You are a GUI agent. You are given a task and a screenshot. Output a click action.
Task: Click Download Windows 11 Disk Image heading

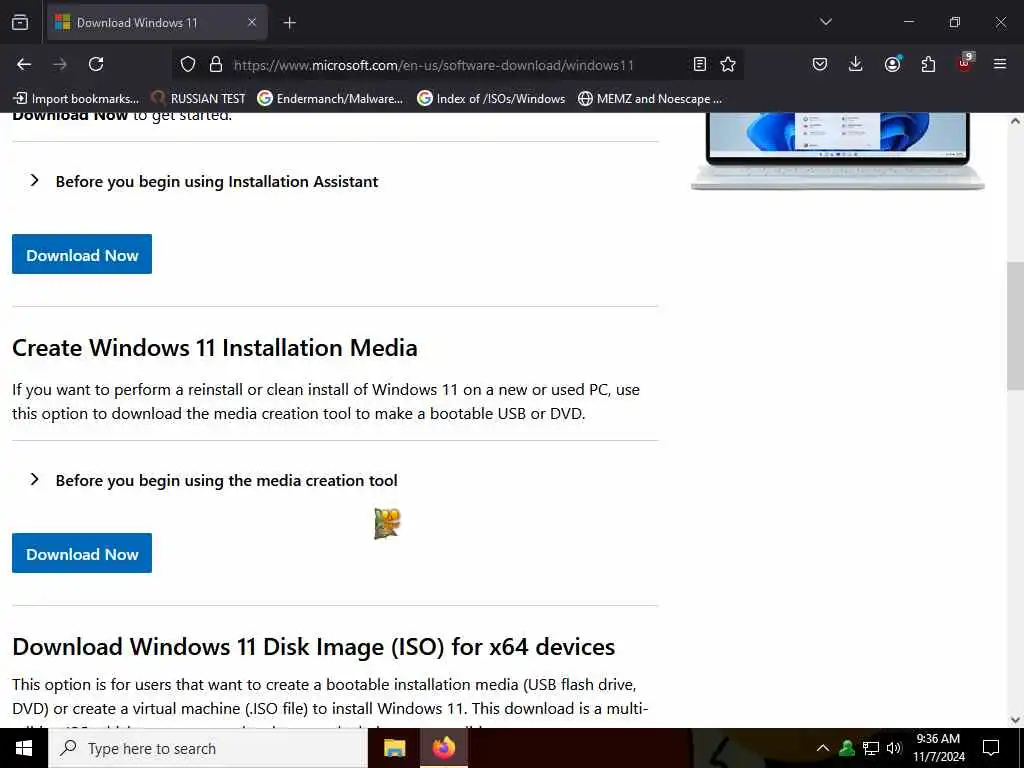tap(313, 647)
